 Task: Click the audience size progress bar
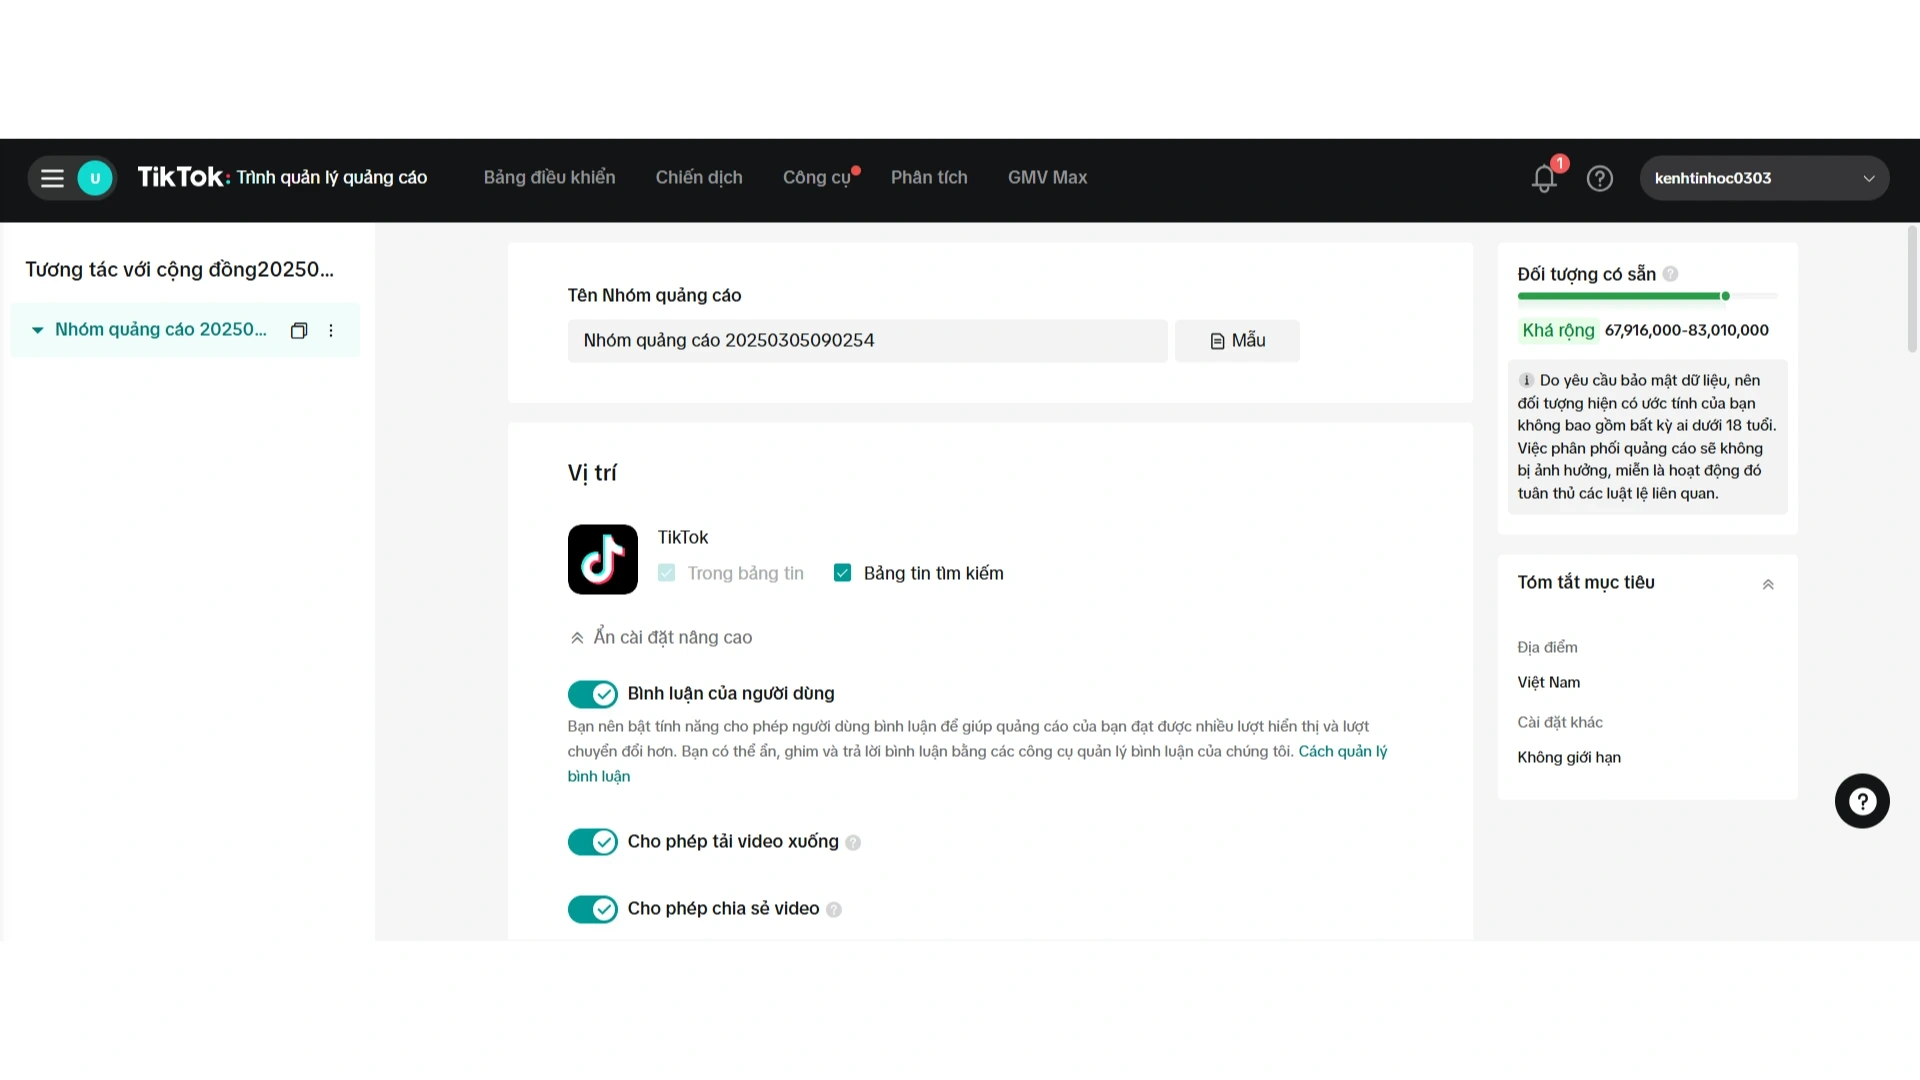[1647, 296]
